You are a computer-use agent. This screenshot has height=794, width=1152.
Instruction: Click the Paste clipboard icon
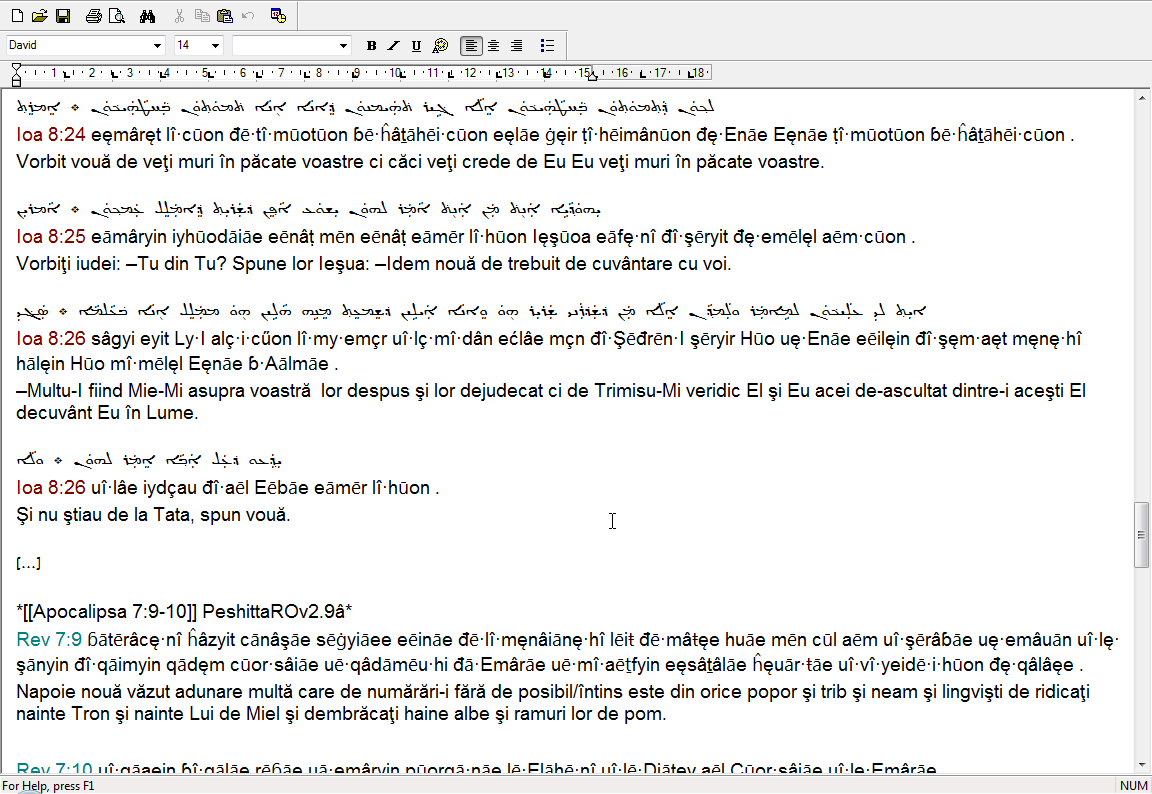point(225,16)
